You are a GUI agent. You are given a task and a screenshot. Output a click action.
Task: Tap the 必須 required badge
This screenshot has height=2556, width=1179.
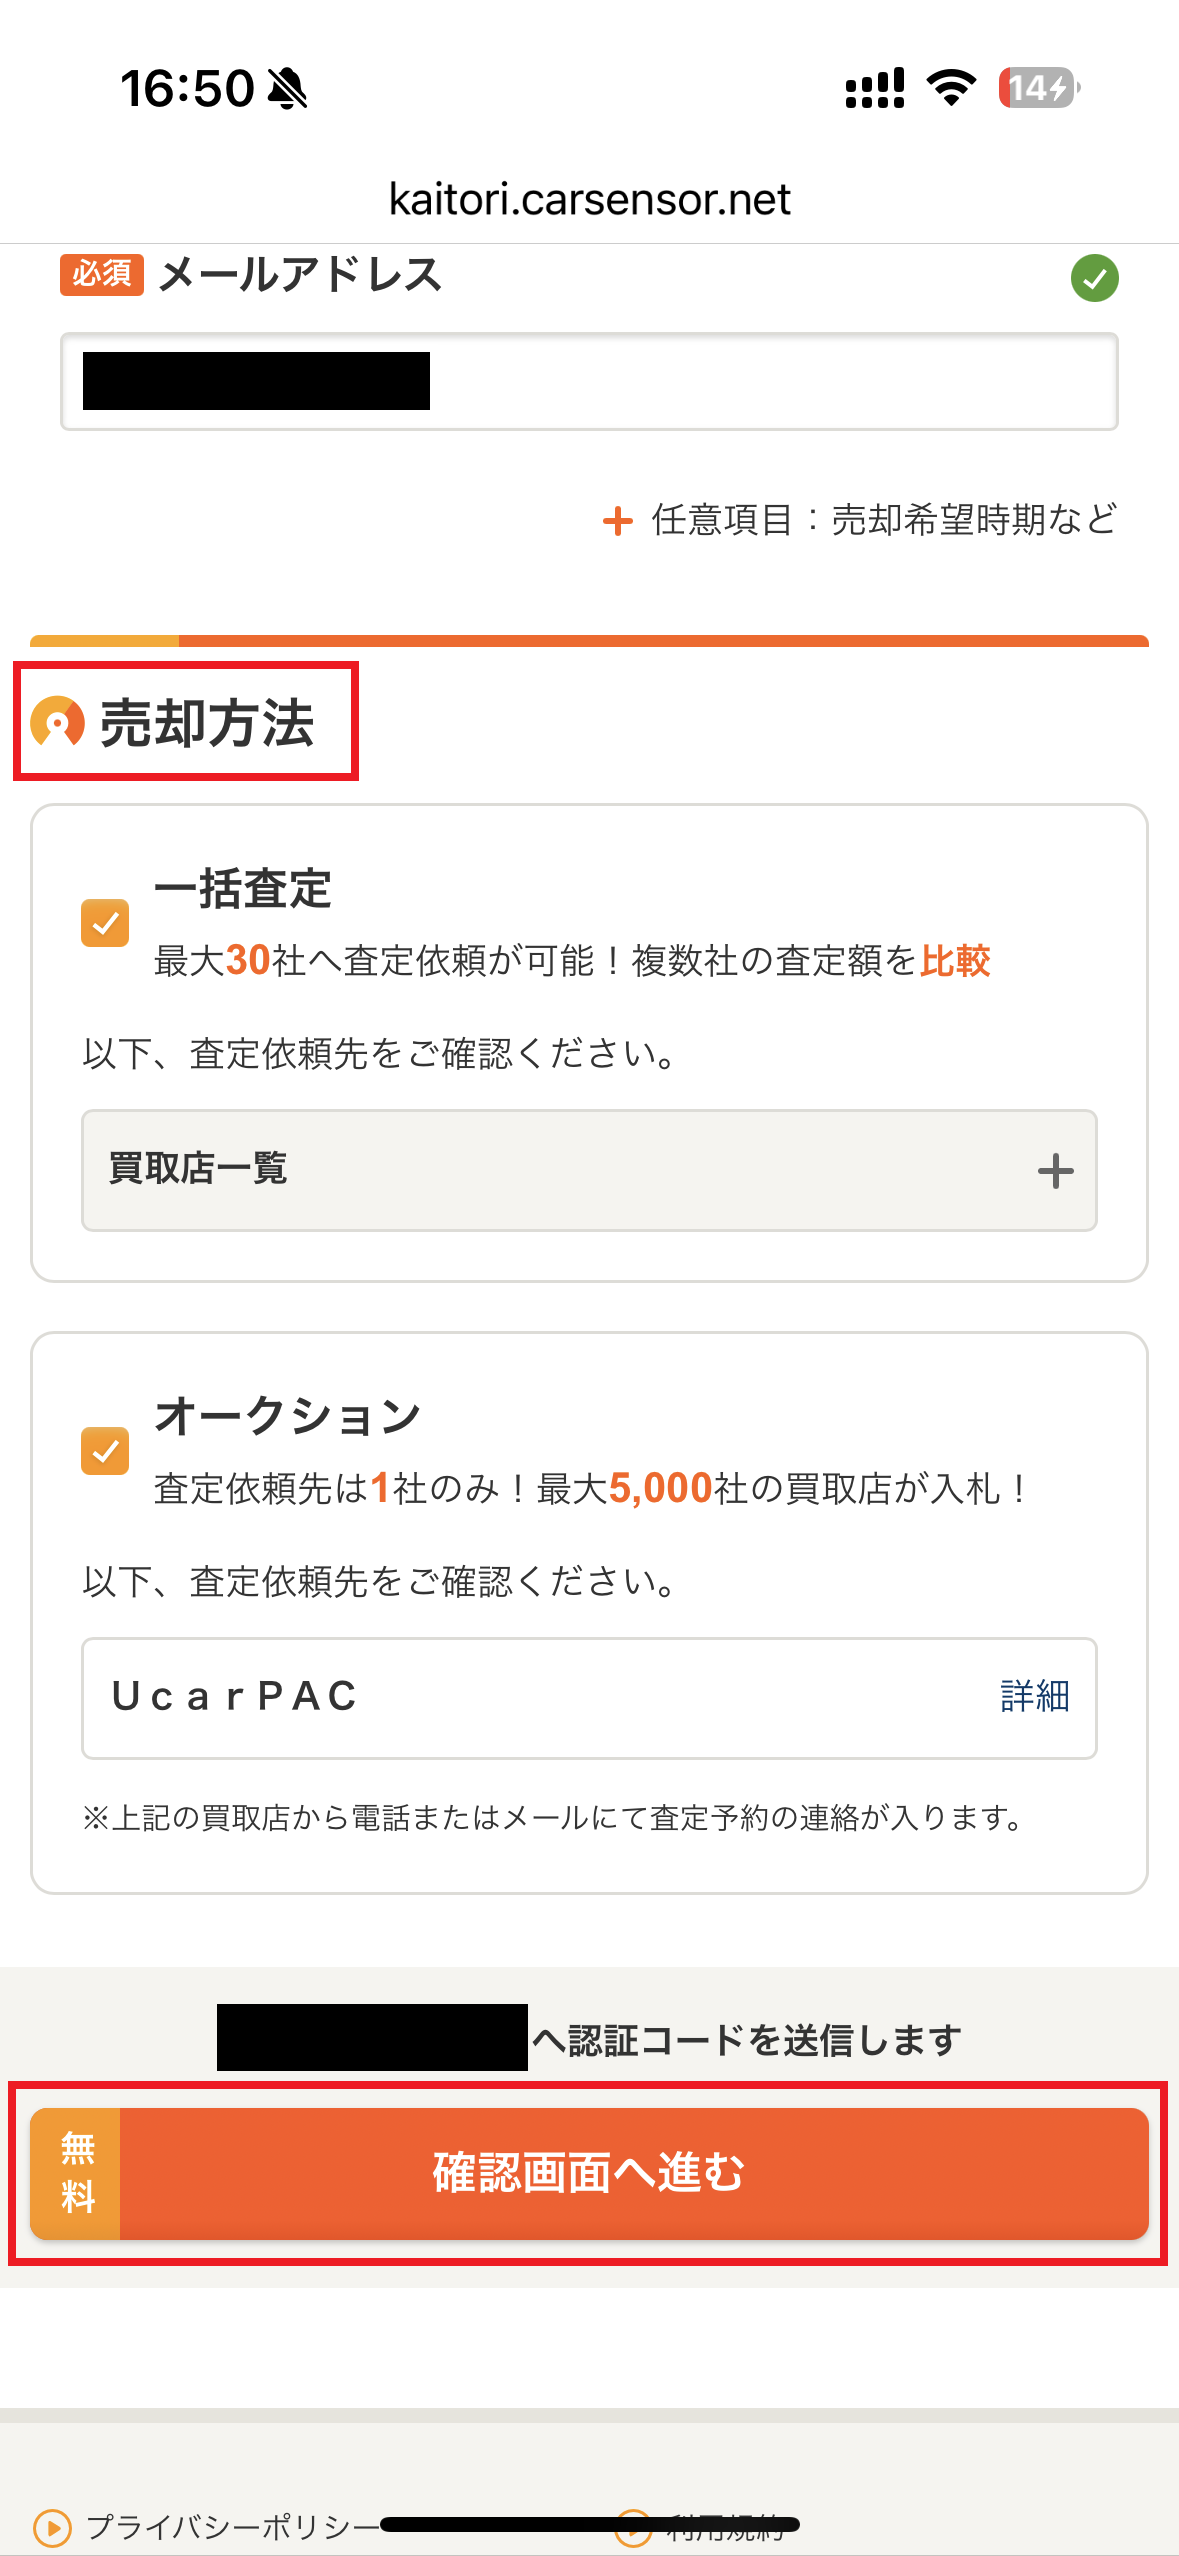pos(102,274)
